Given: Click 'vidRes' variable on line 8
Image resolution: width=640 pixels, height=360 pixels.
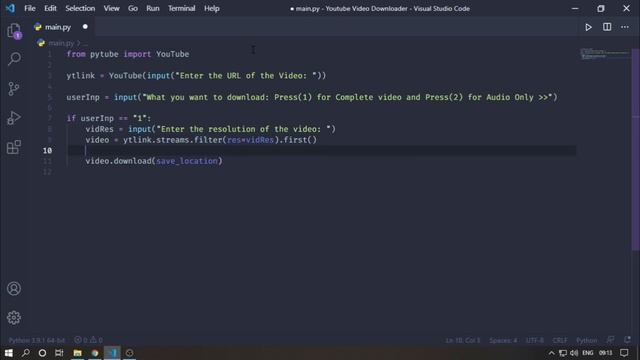Looking at the screenshot, I should (x=99, y=129).
